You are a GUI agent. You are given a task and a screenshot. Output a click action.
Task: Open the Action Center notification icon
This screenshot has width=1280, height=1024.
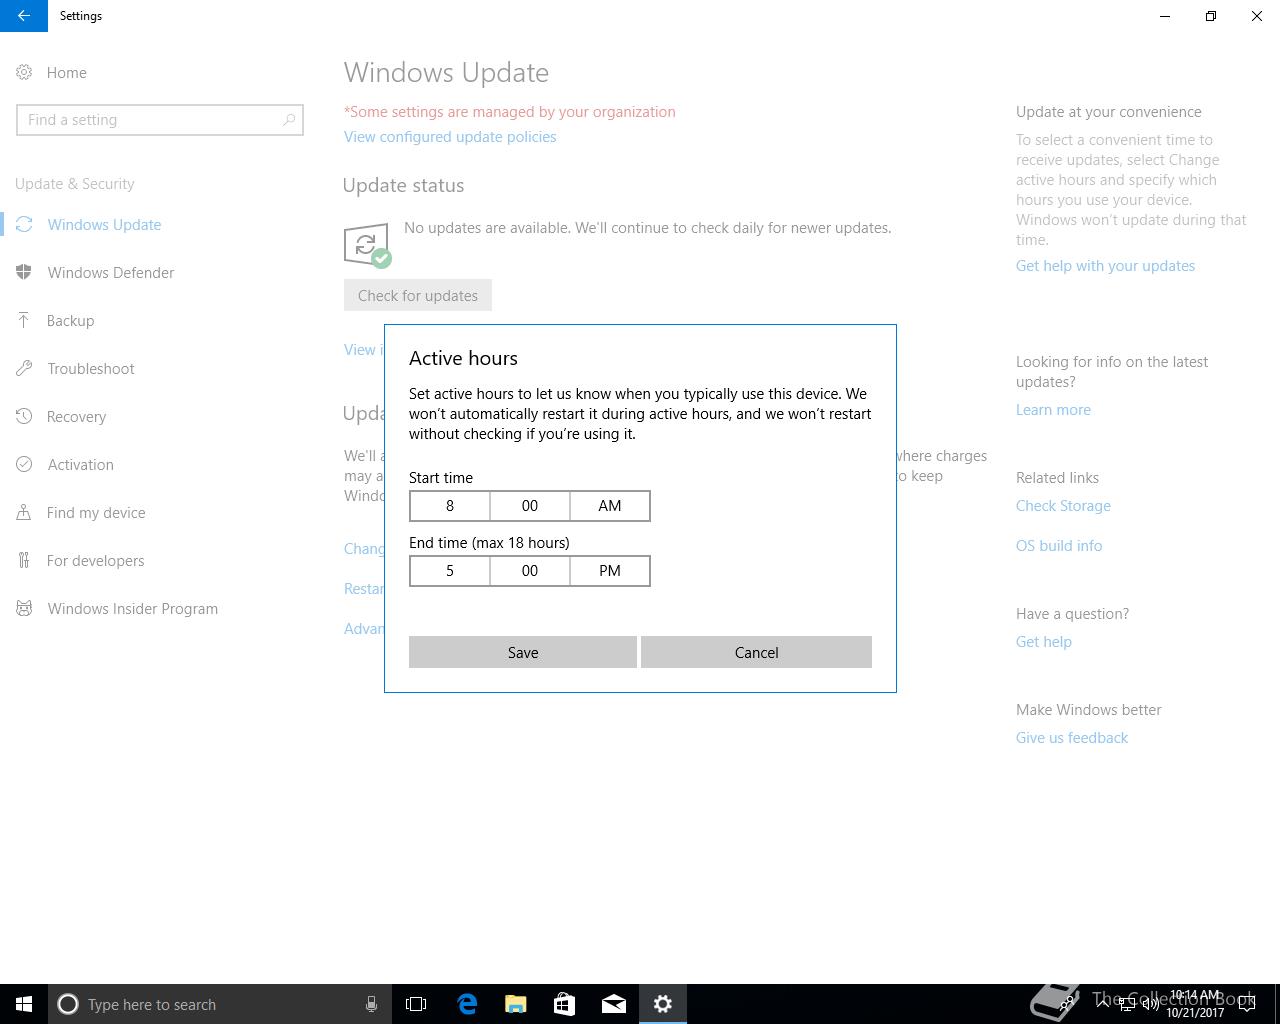coord(1247,1004)
